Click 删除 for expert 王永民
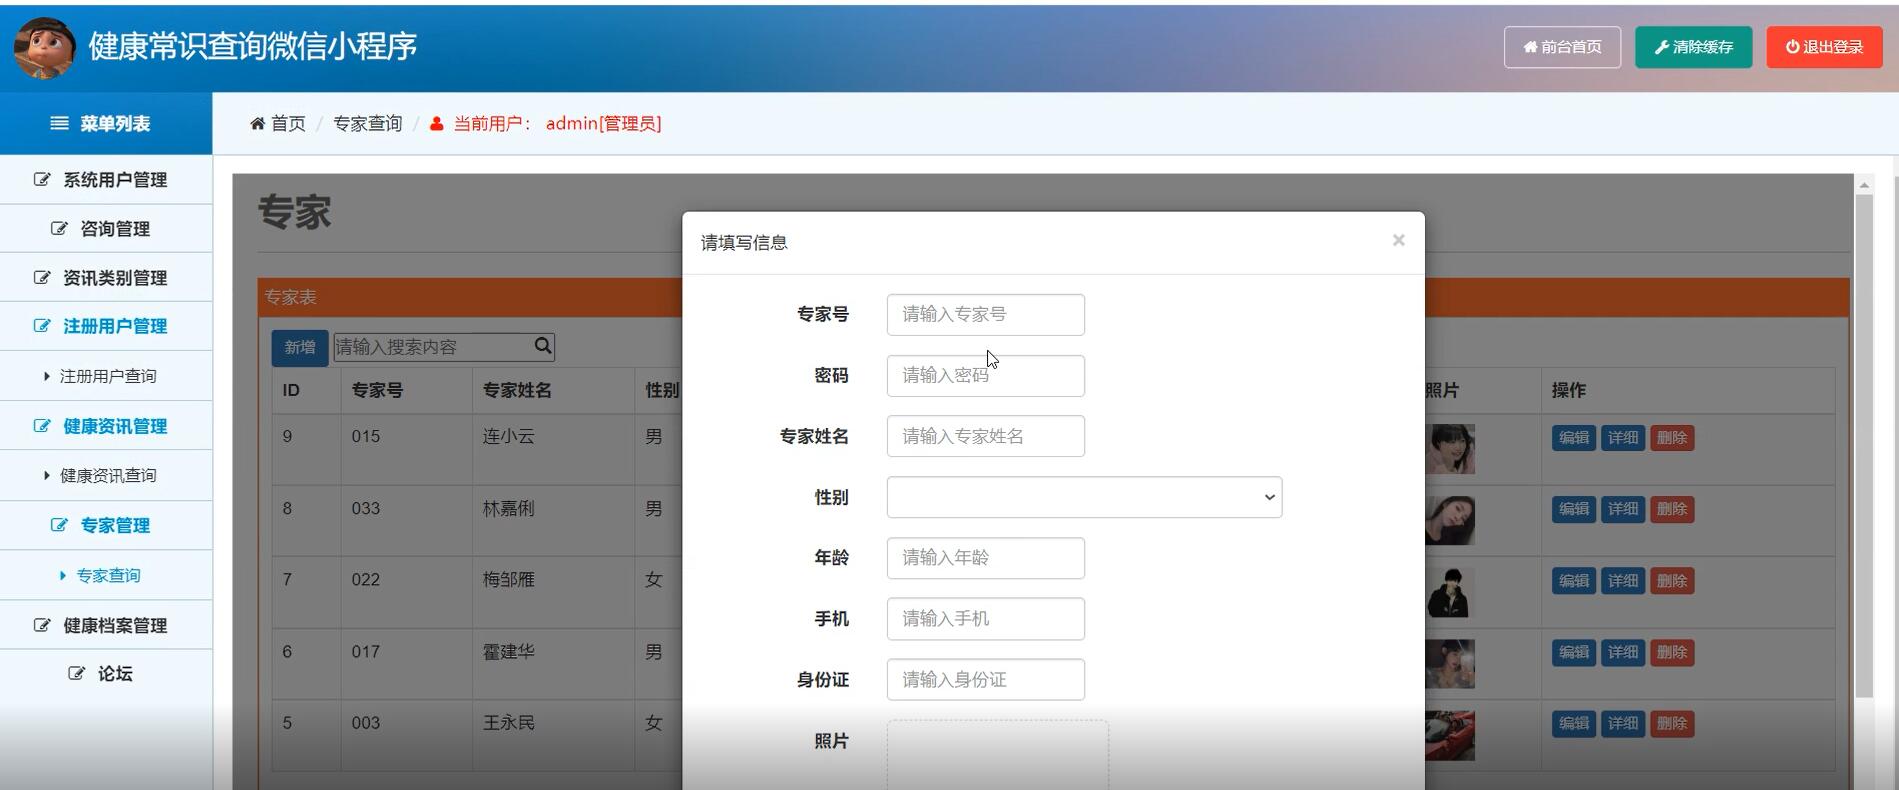 [1671, 724]
